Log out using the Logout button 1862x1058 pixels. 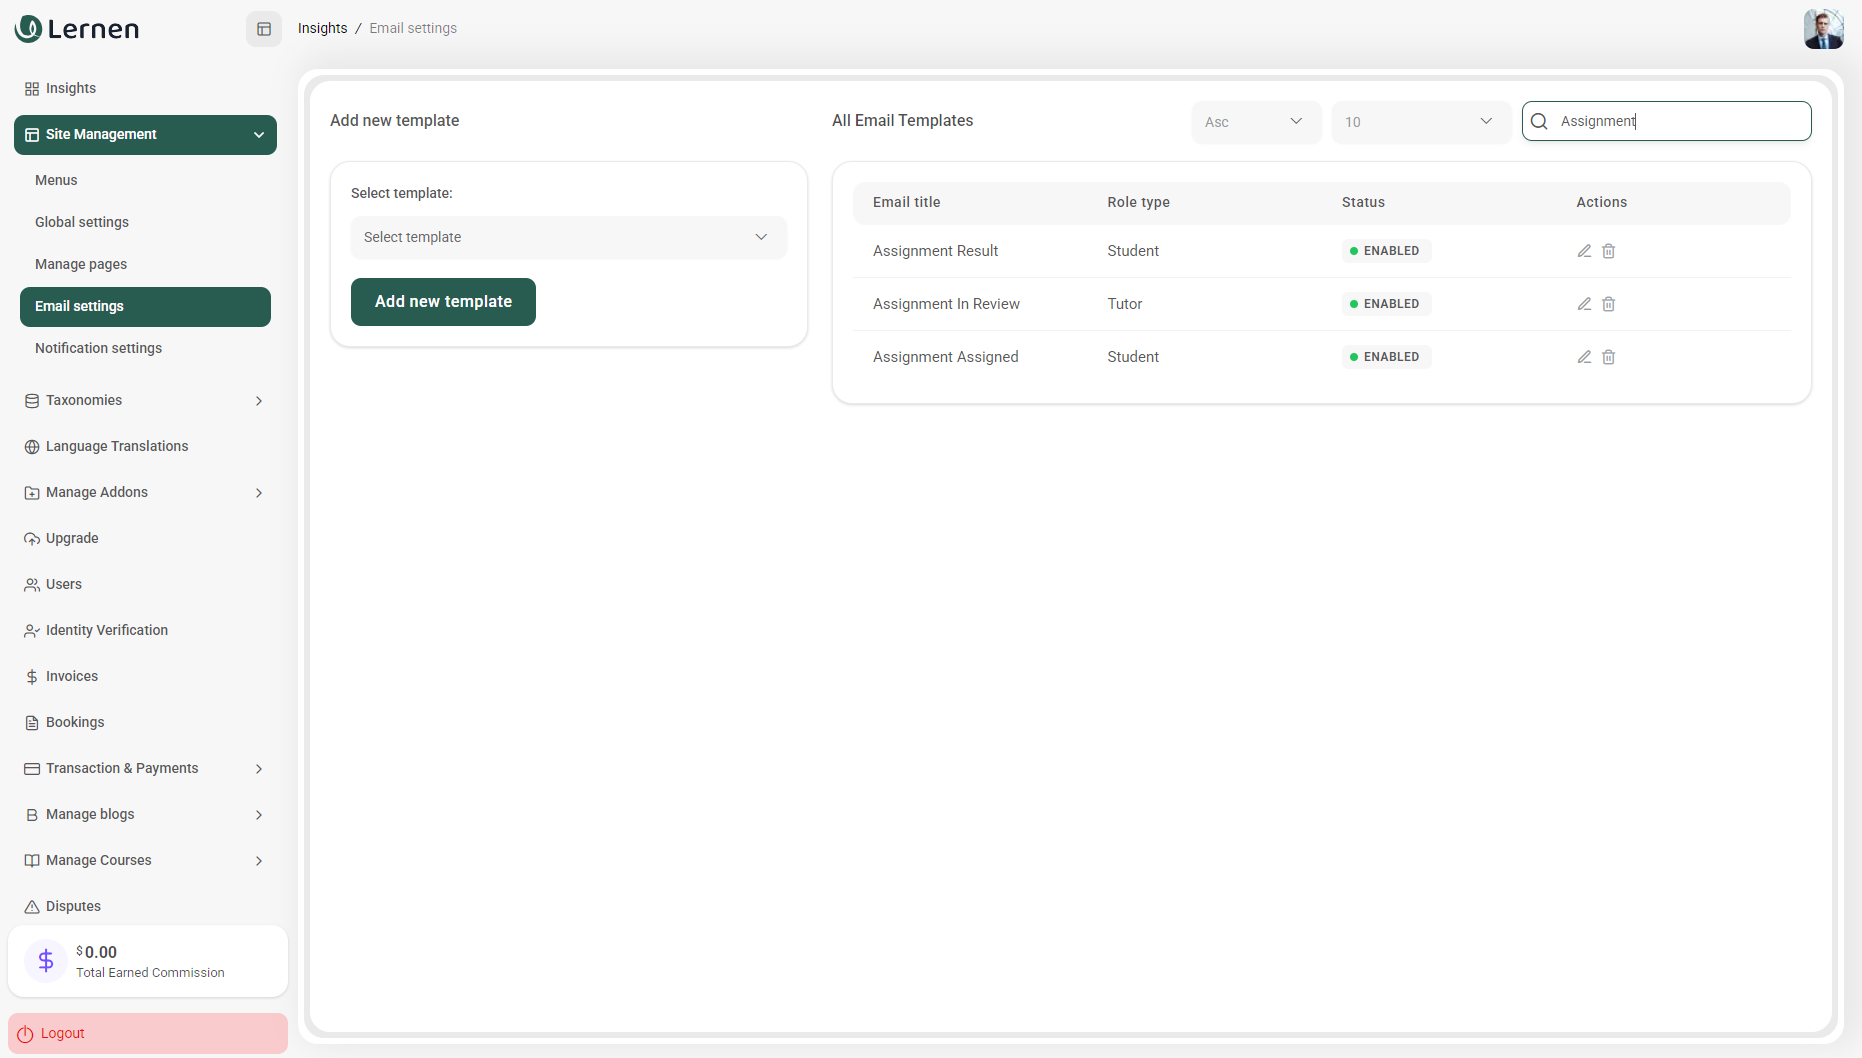tap(147, 1033)
